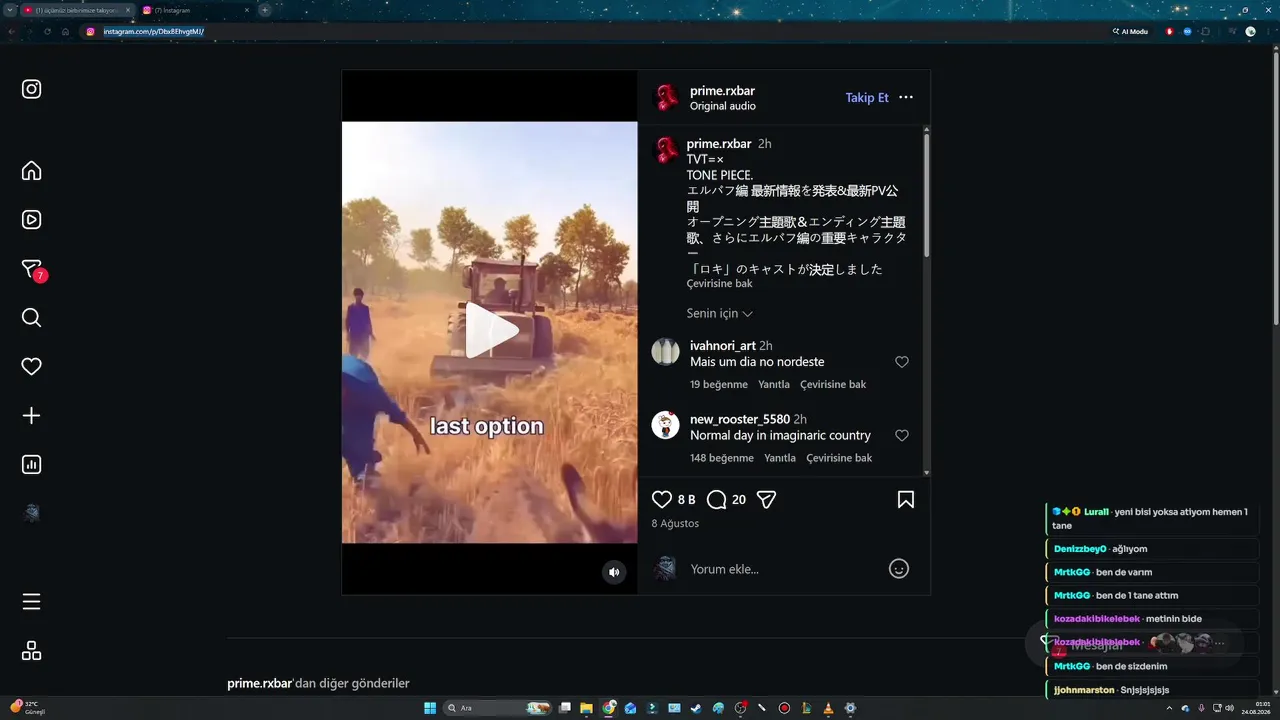Open Notifications heart in sidebar
The image size is (1280, 720).
[31, 367]
